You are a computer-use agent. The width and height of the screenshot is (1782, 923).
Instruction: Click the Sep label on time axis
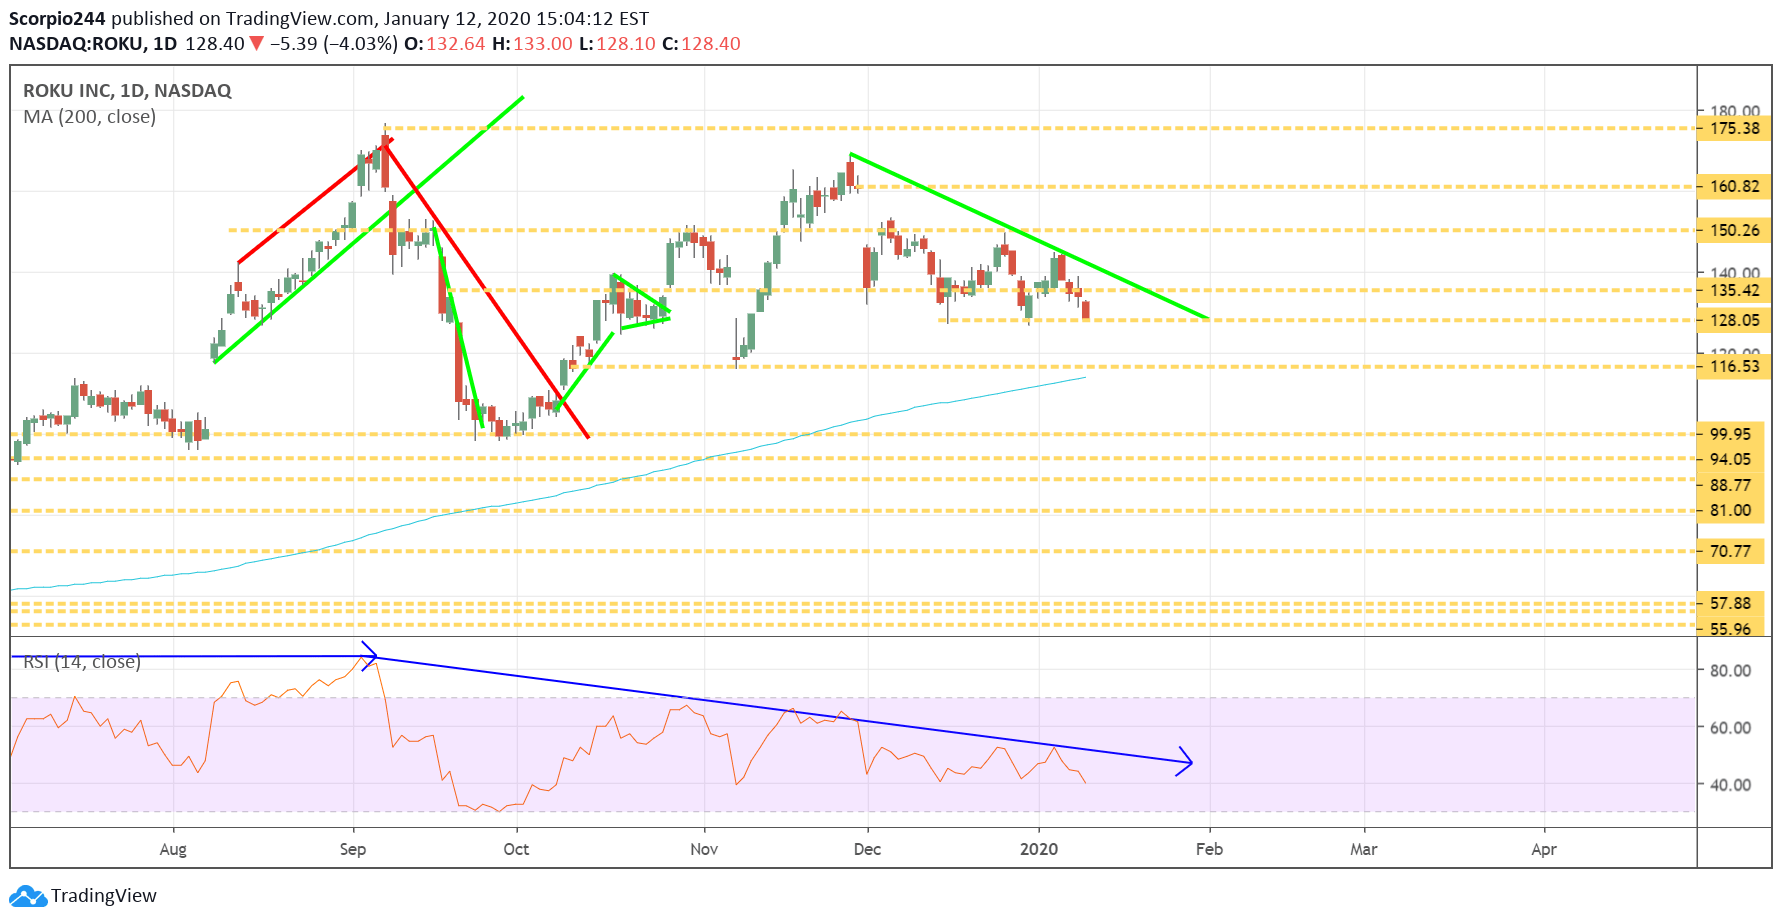[353, 849]
